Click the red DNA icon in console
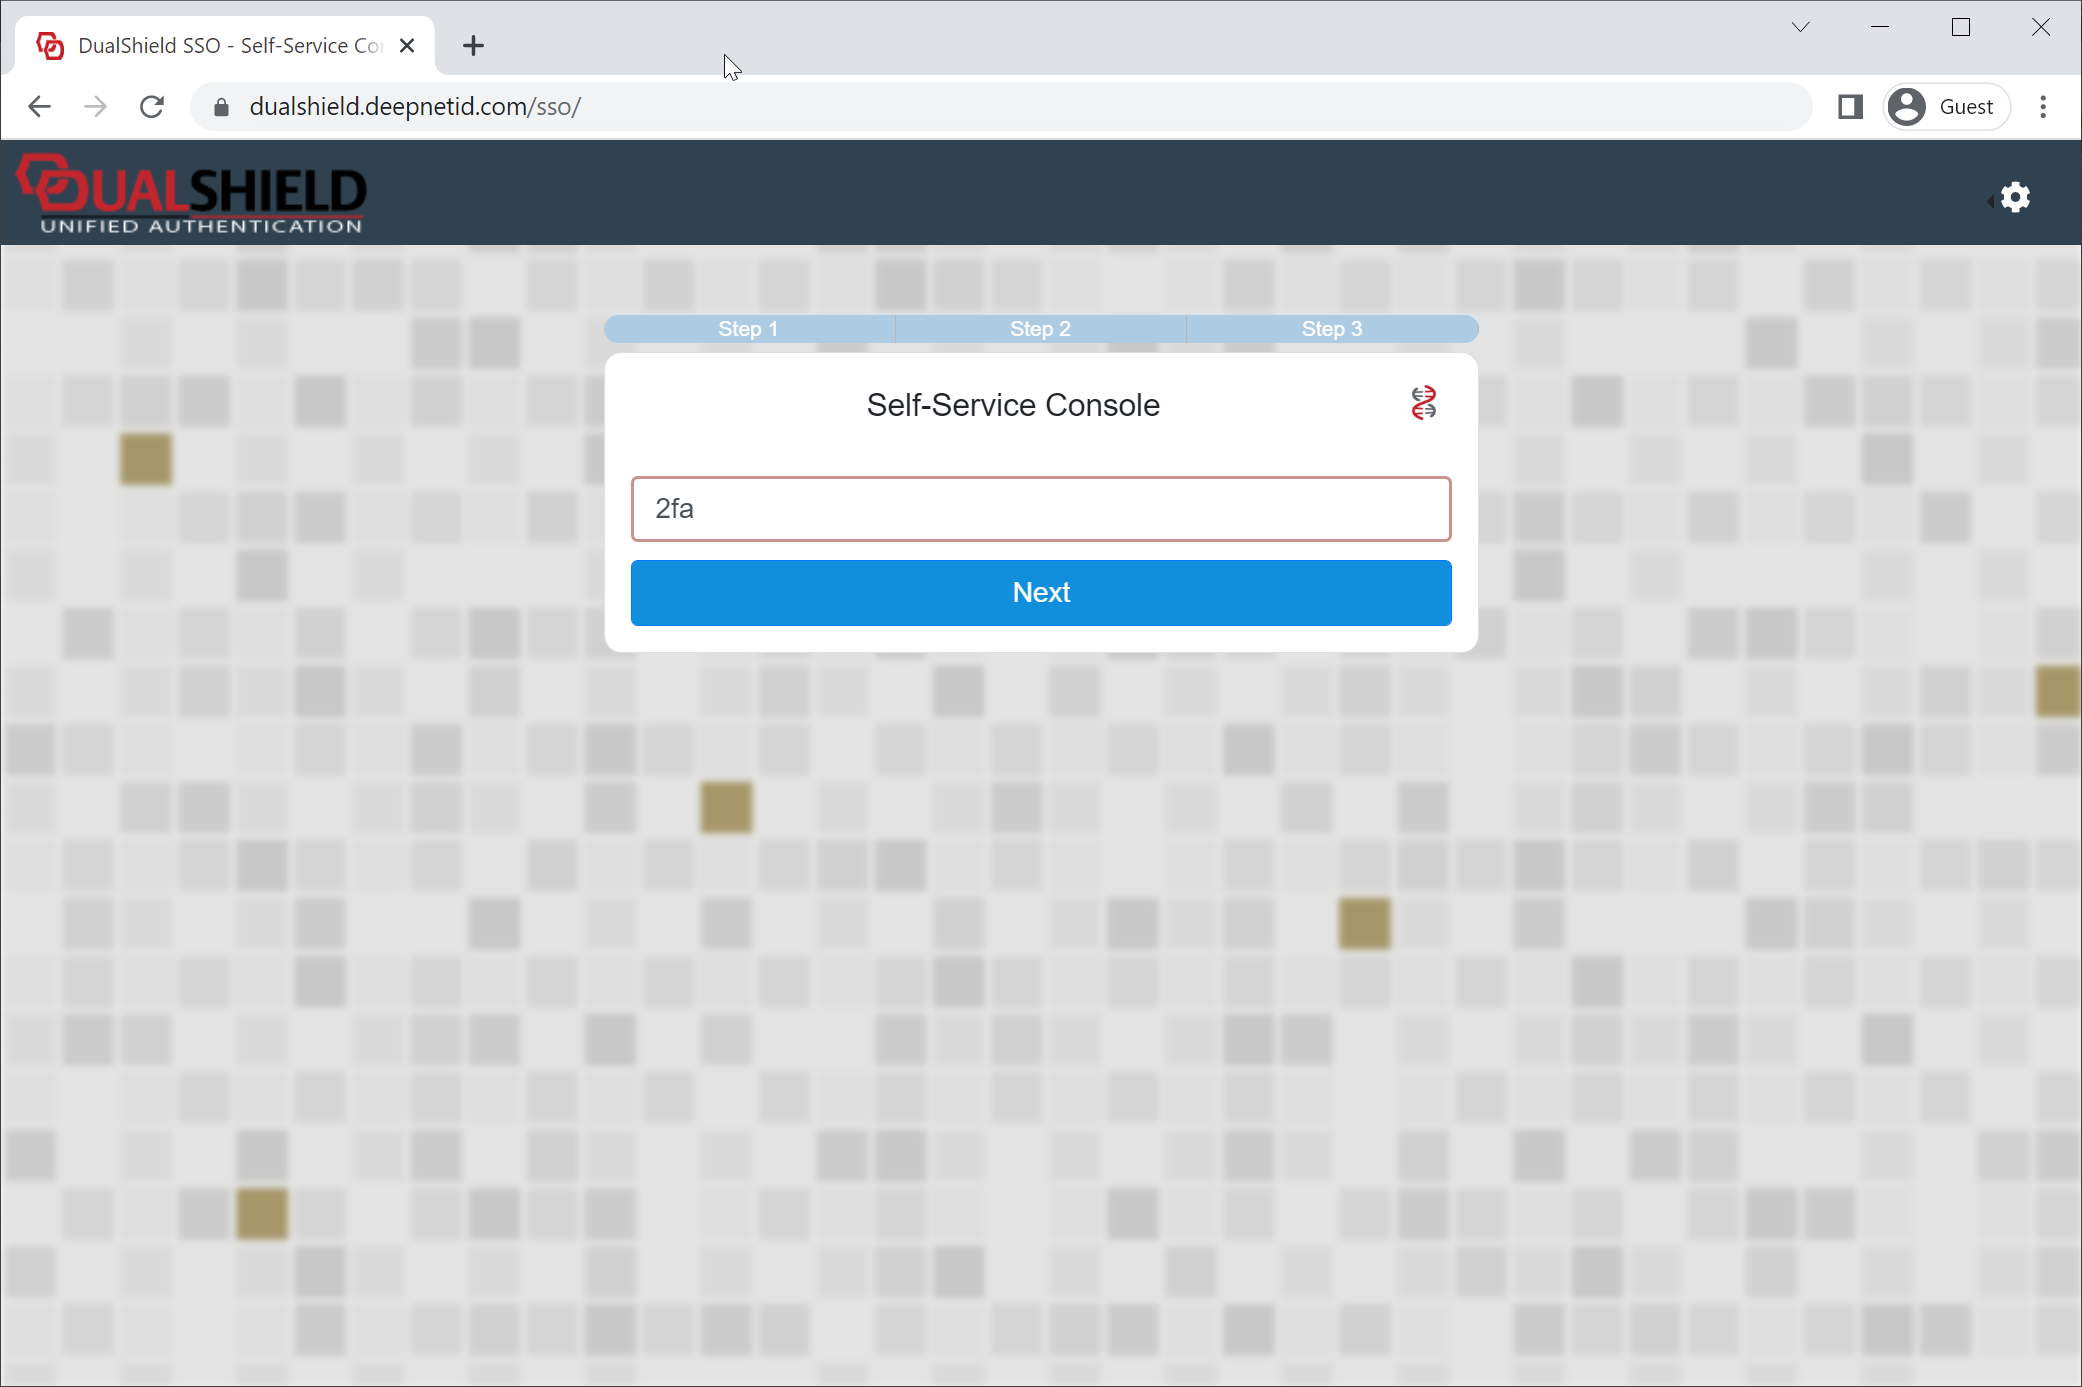Image resolution: width=2082 pixels, height=1387 pixels. (1423, 403)
